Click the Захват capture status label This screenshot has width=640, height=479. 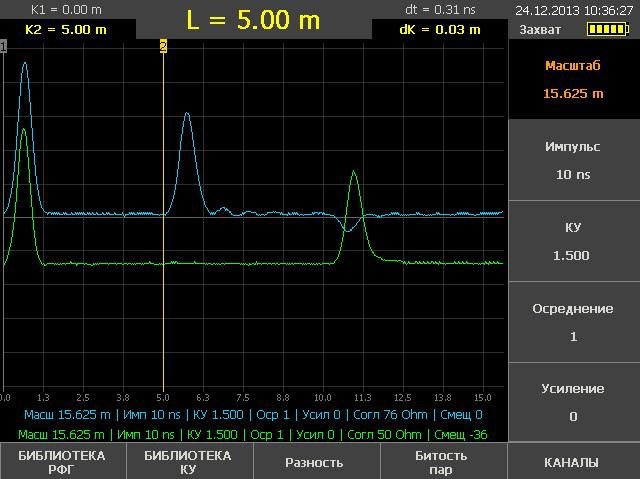[x=540, y=30]
